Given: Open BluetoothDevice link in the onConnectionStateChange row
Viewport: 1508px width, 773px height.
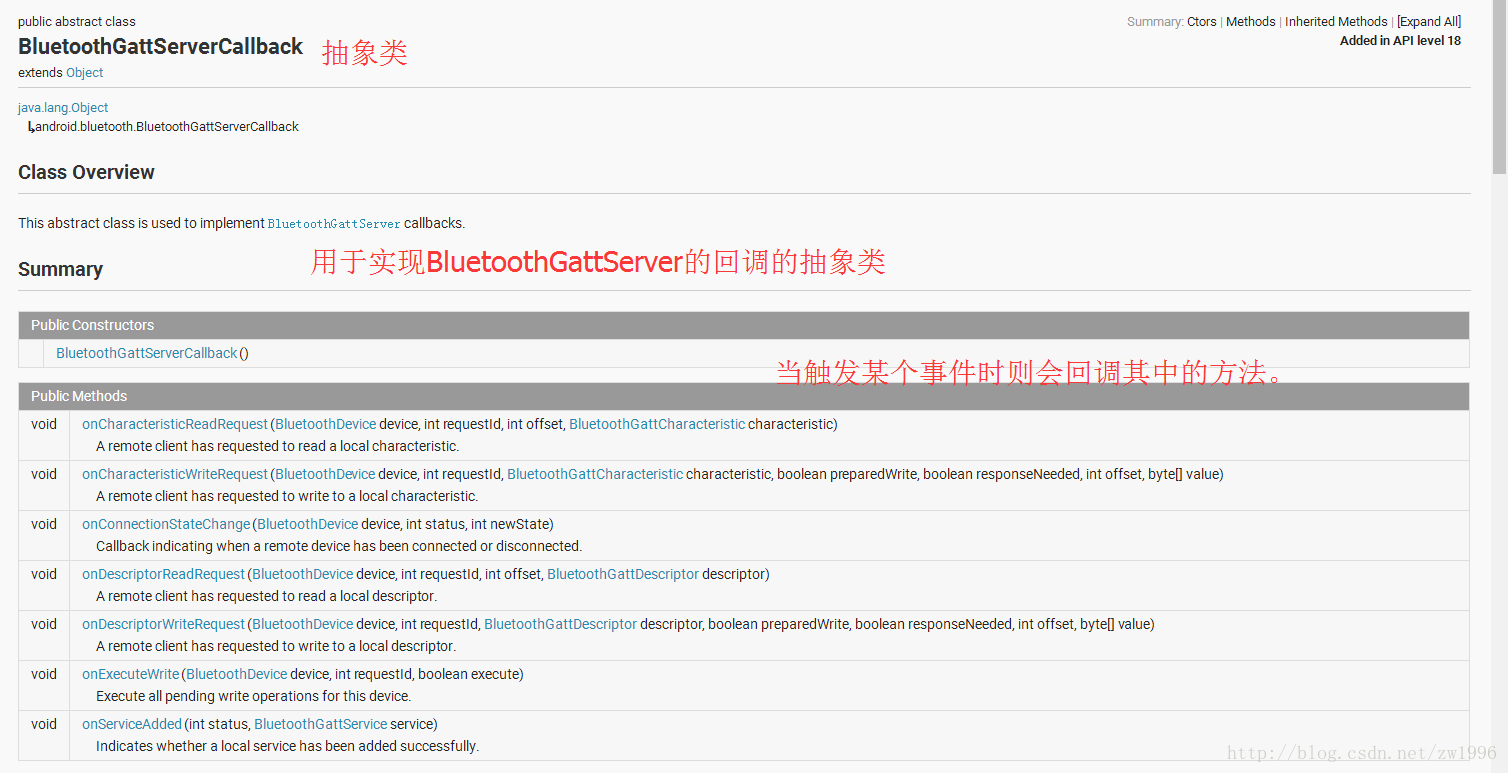Looking at the screenshot, I should [307, 524].
